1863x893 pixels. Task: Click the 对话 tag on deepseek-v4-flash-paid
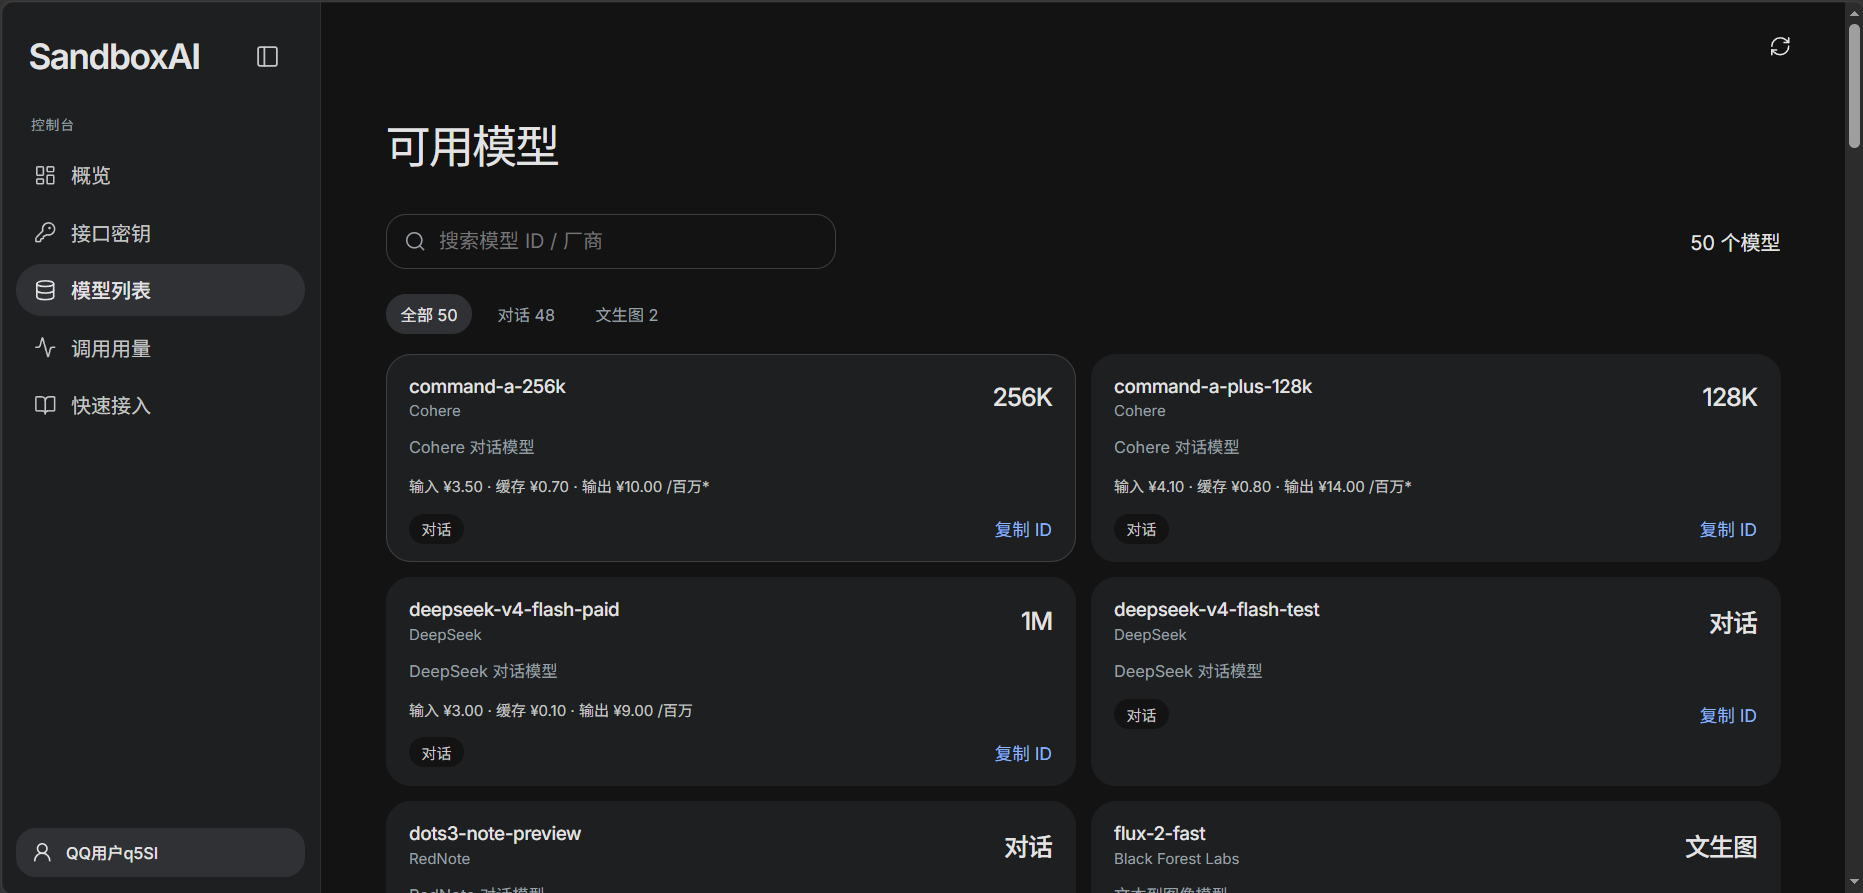point(436,754)
